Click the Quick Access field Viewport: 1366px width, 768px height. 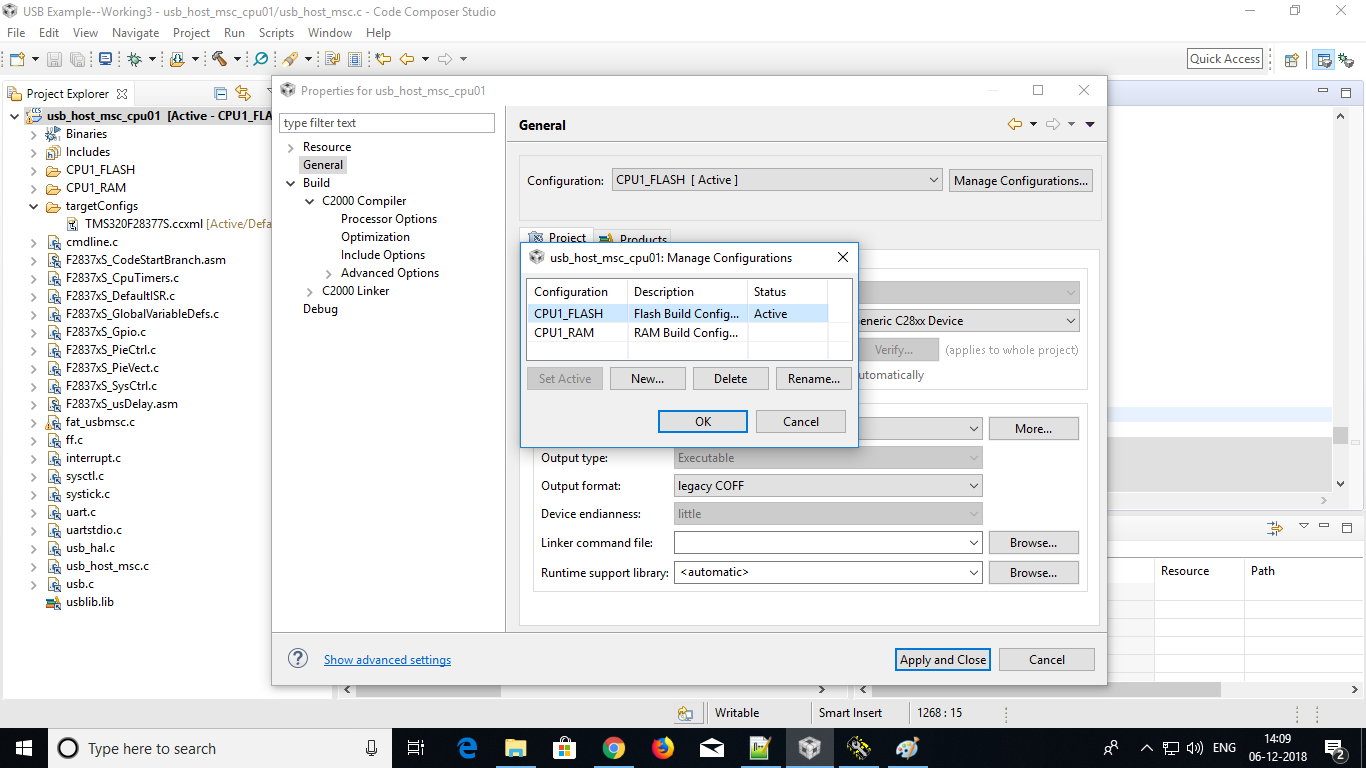point(1225,59)
